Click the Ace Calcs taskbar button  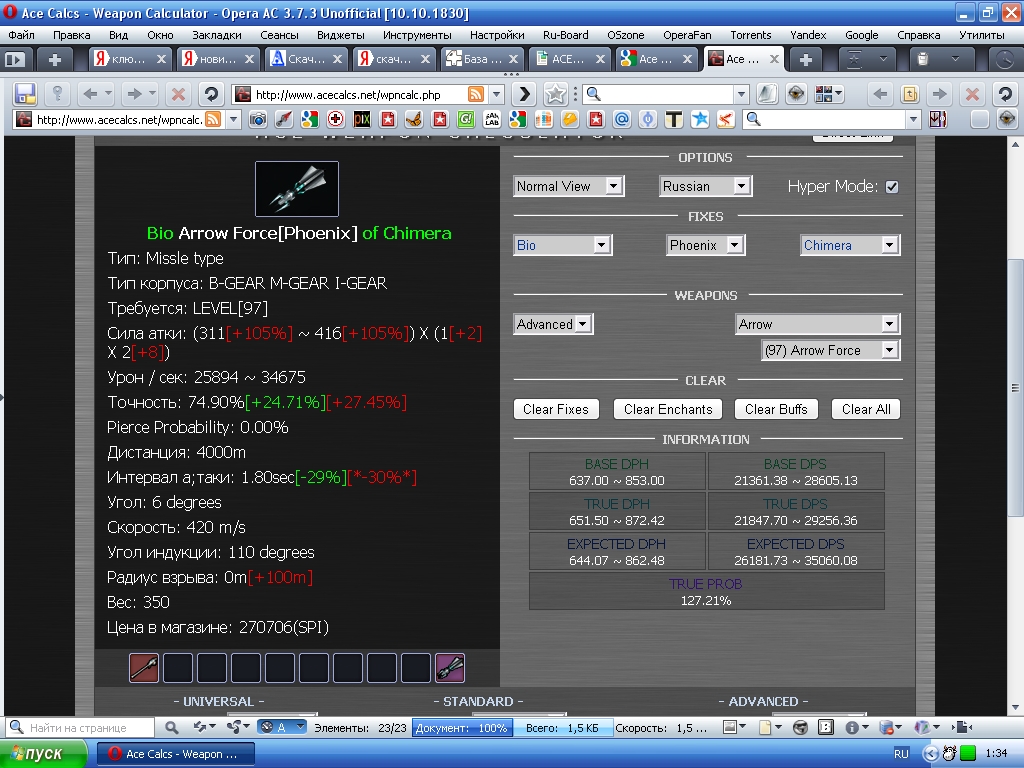pos(175,754)
